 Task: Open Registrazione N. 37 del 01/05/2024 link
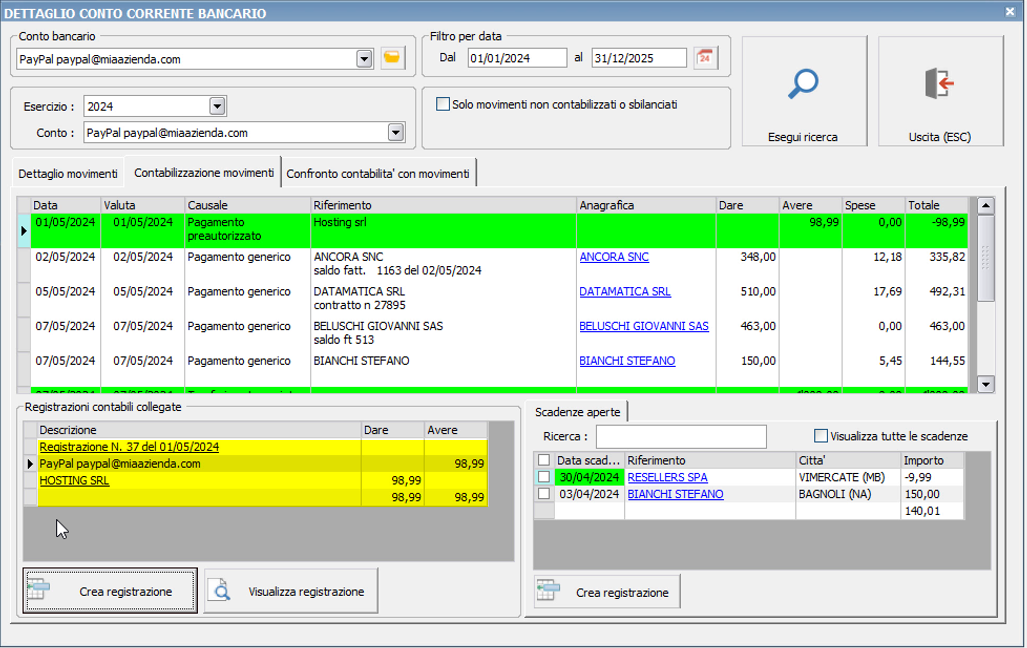tap(129, 447)
